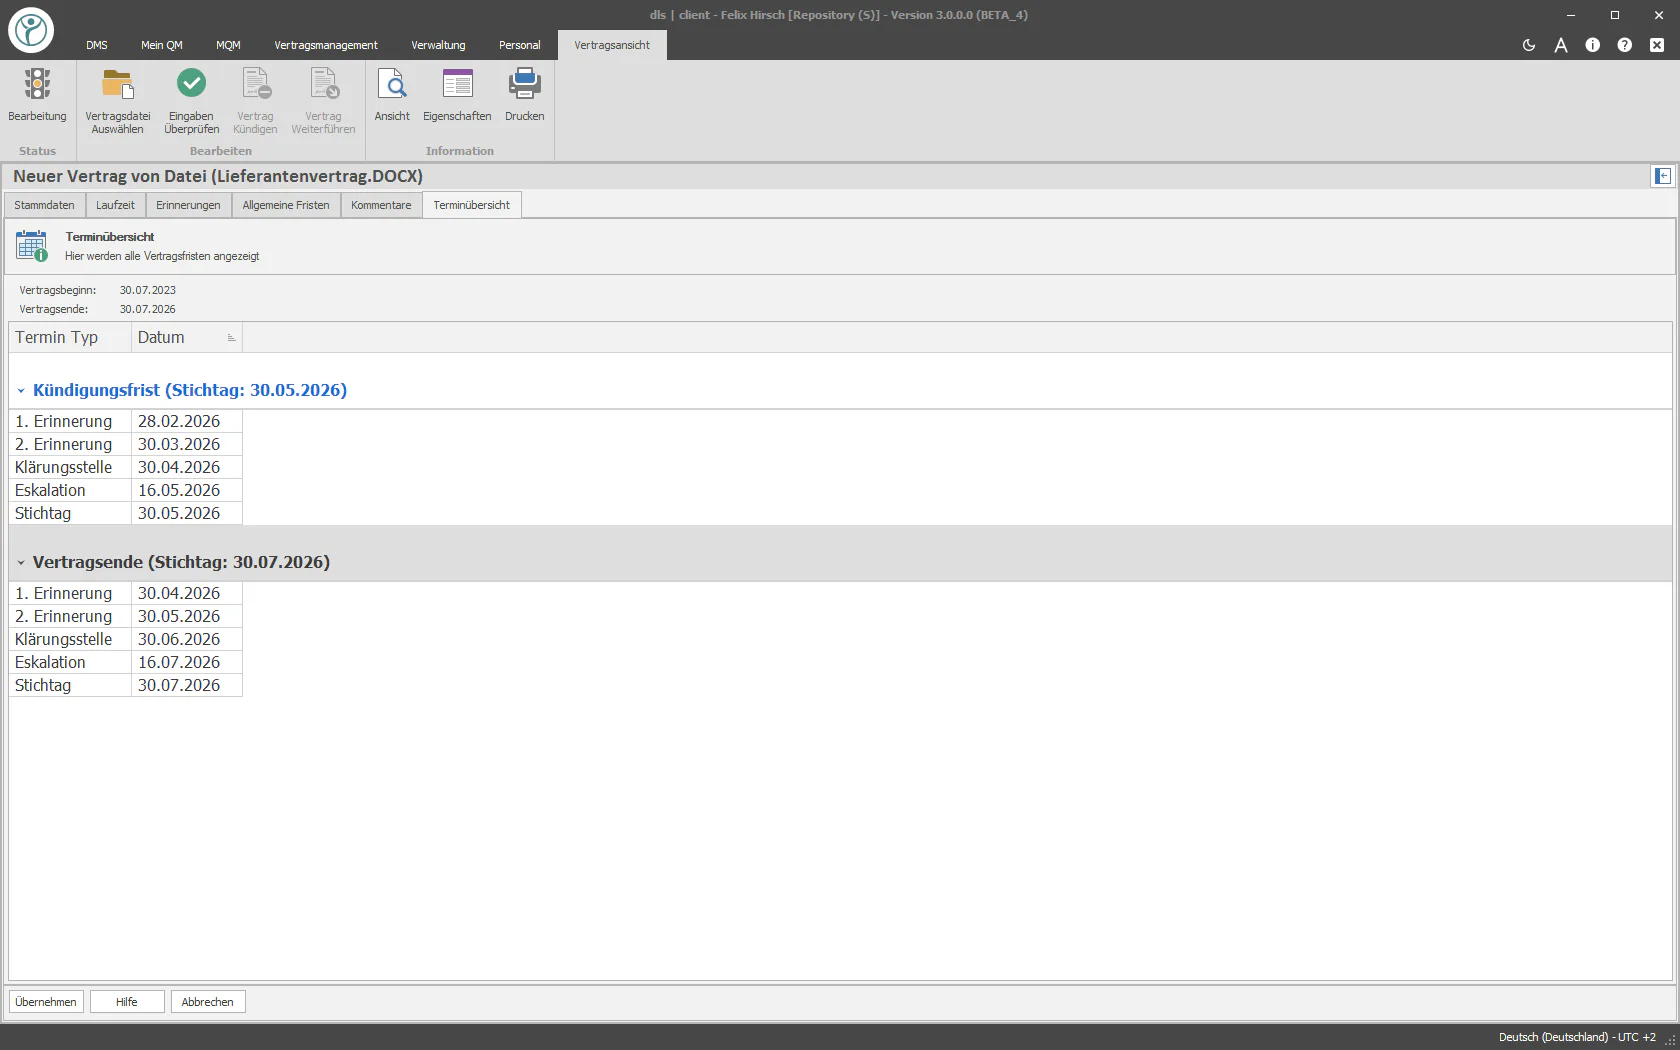Select 1. Erinnerung row under Vertragsende

pos(126,594)
